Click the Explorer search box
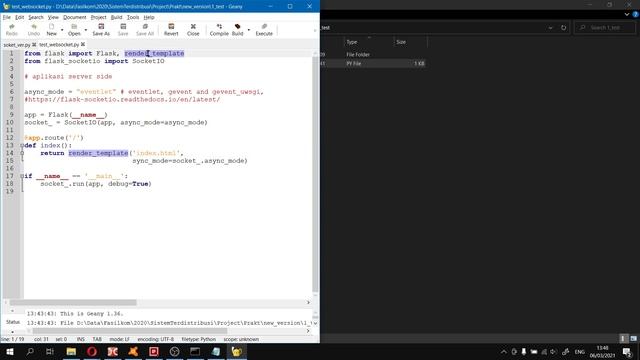Screen dimensions: 640x360 (605, 28)
